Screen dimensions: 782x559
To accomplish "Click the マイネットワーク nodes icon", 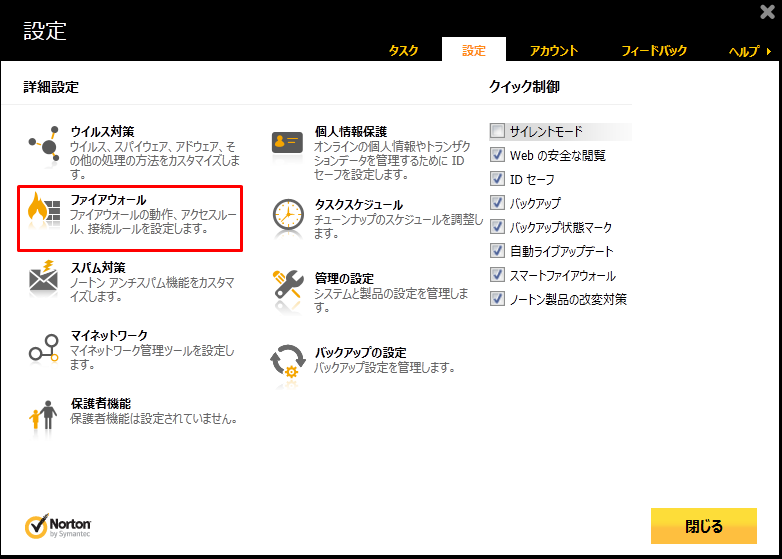I will [44, 349].
